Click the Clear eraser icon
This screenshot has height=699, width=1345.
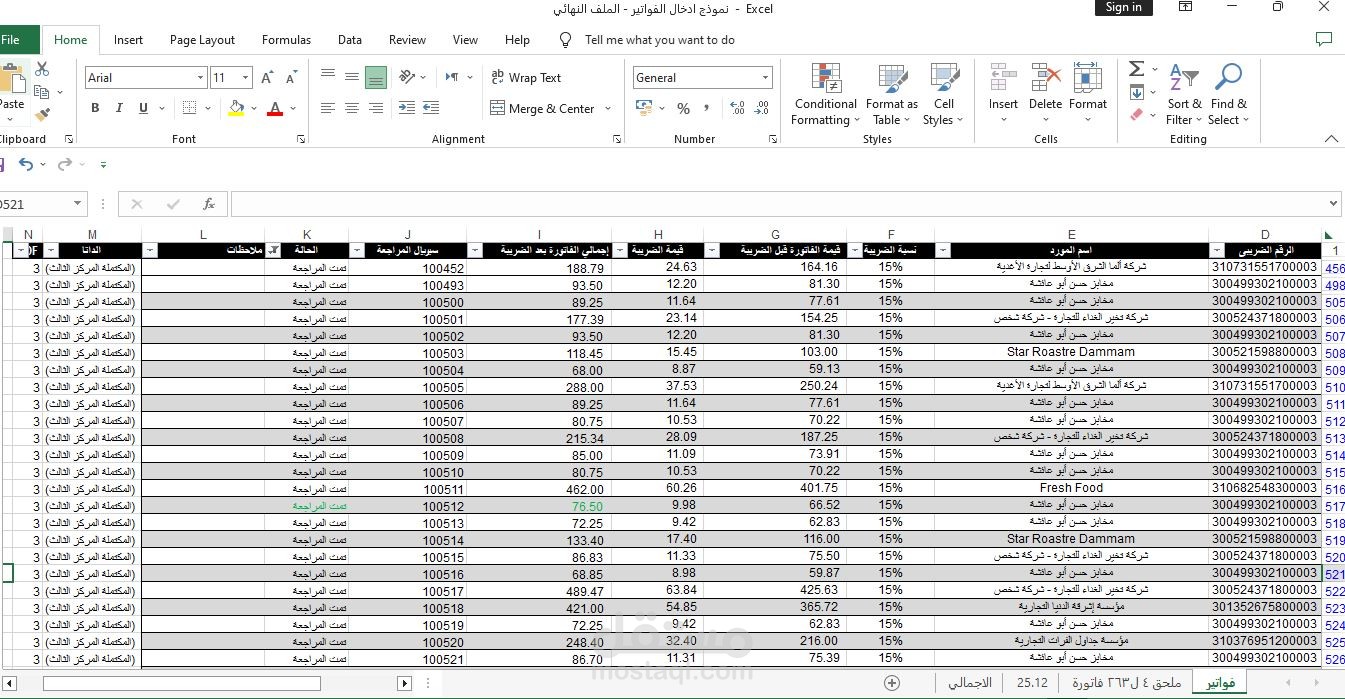1137,115
